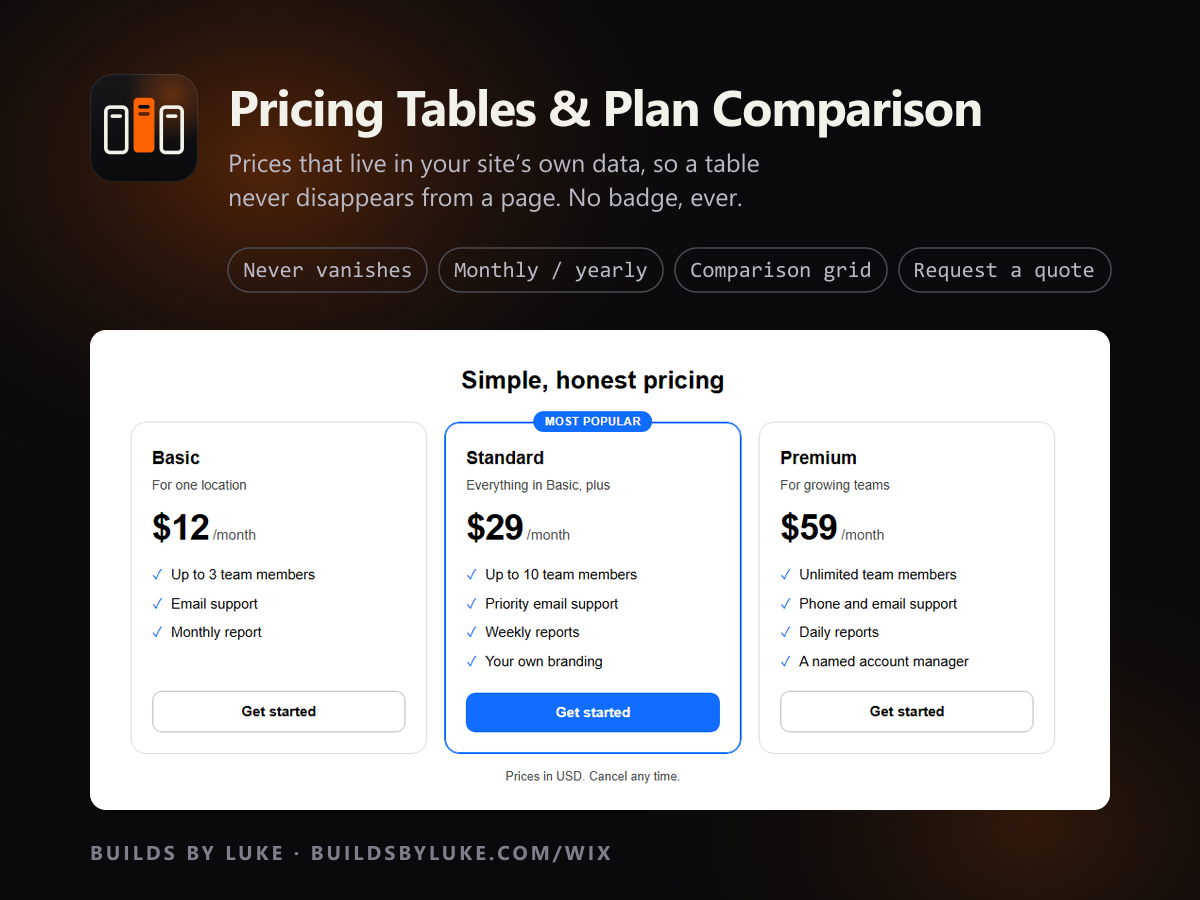The height and width of the screenshot is (900, 1200).
Task: Click the MOST POPULAR badge
Action: pos(593,421)
